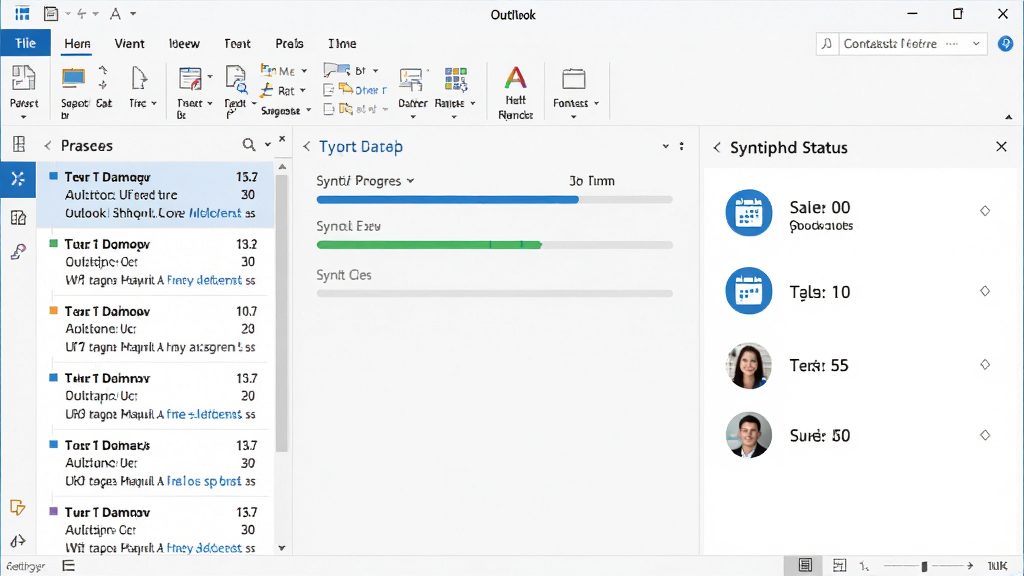
Task: Switch to the Prels tab
Action: pos(289,44)
